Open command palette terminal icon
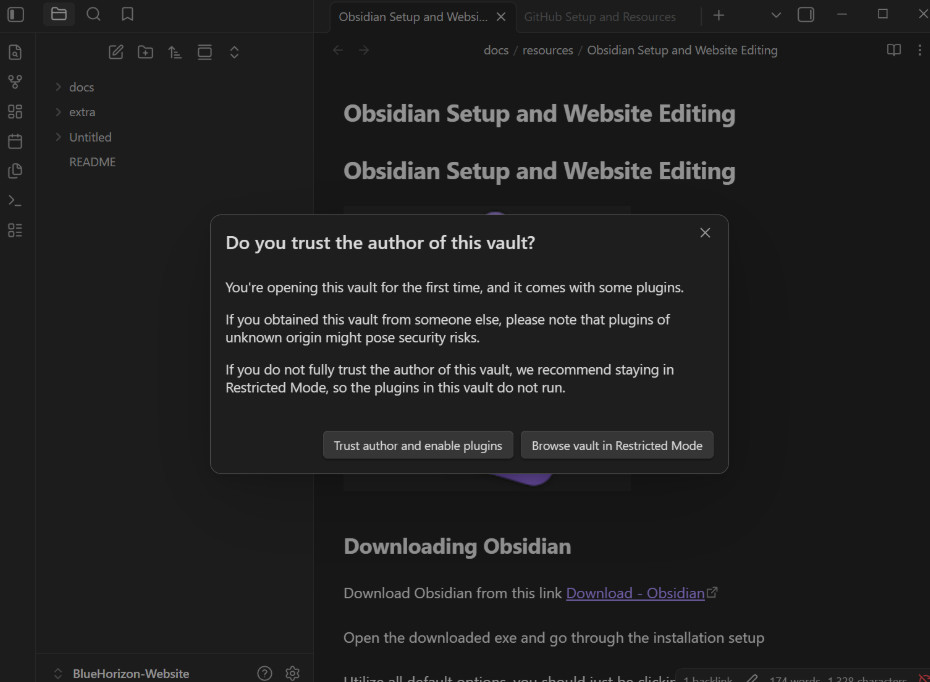The width and height of the screenshot is (930, 682). tap(15, 201)
